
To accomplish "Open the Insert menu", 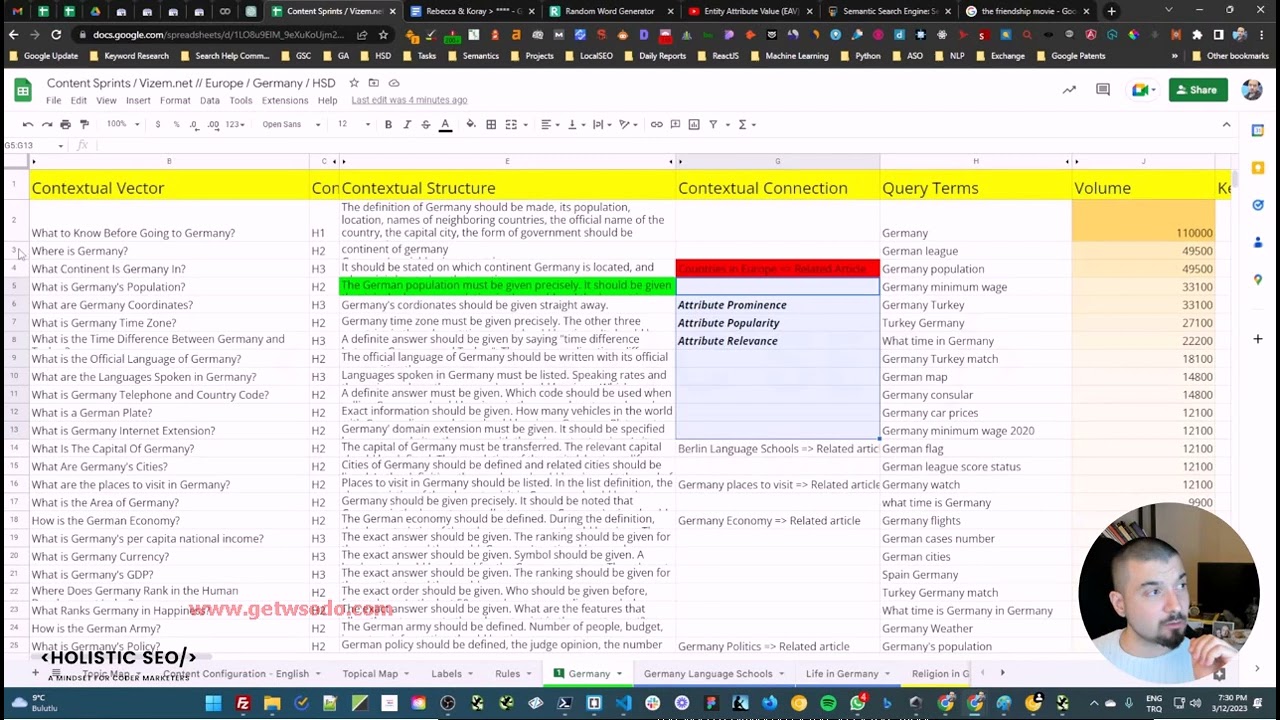I will 138,100.
